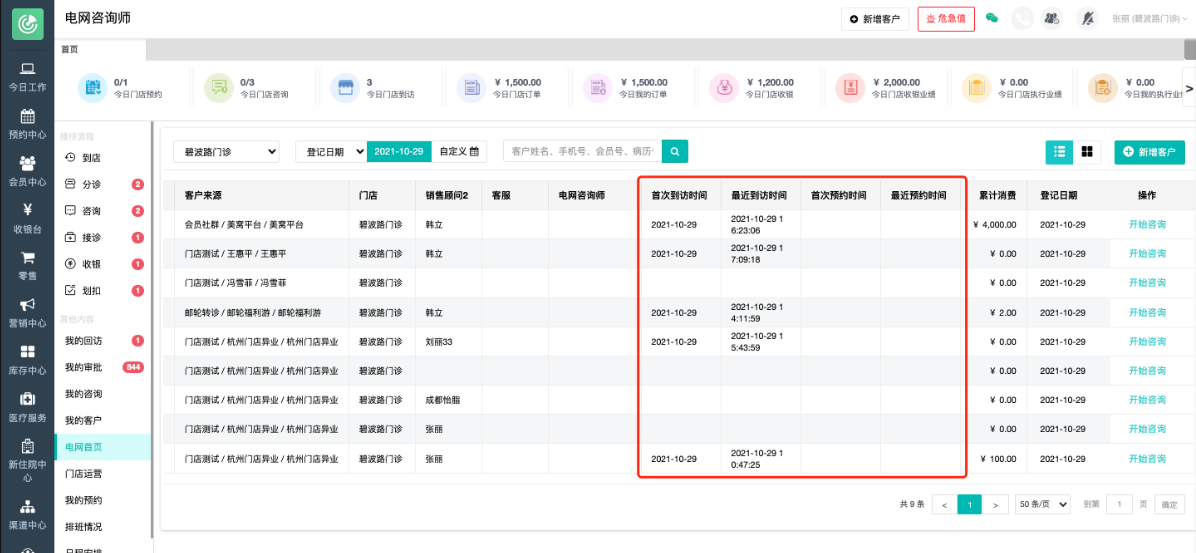
Task: Select highlighted 电网首页 menu item
Action: [103, 447]
